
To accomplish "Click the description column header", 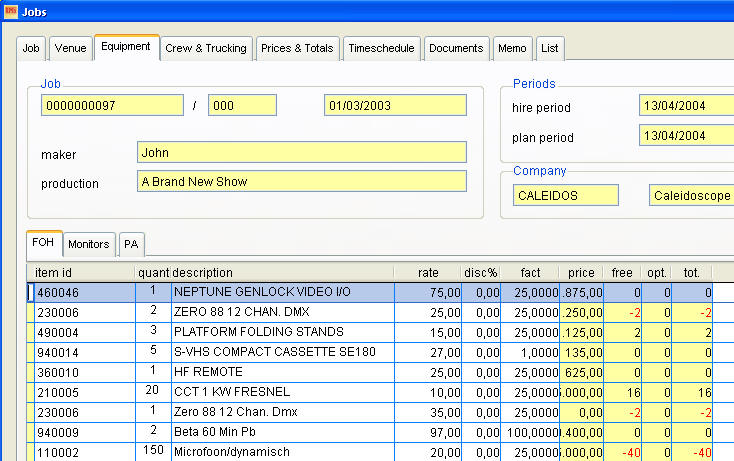I will tap(283, 273).
